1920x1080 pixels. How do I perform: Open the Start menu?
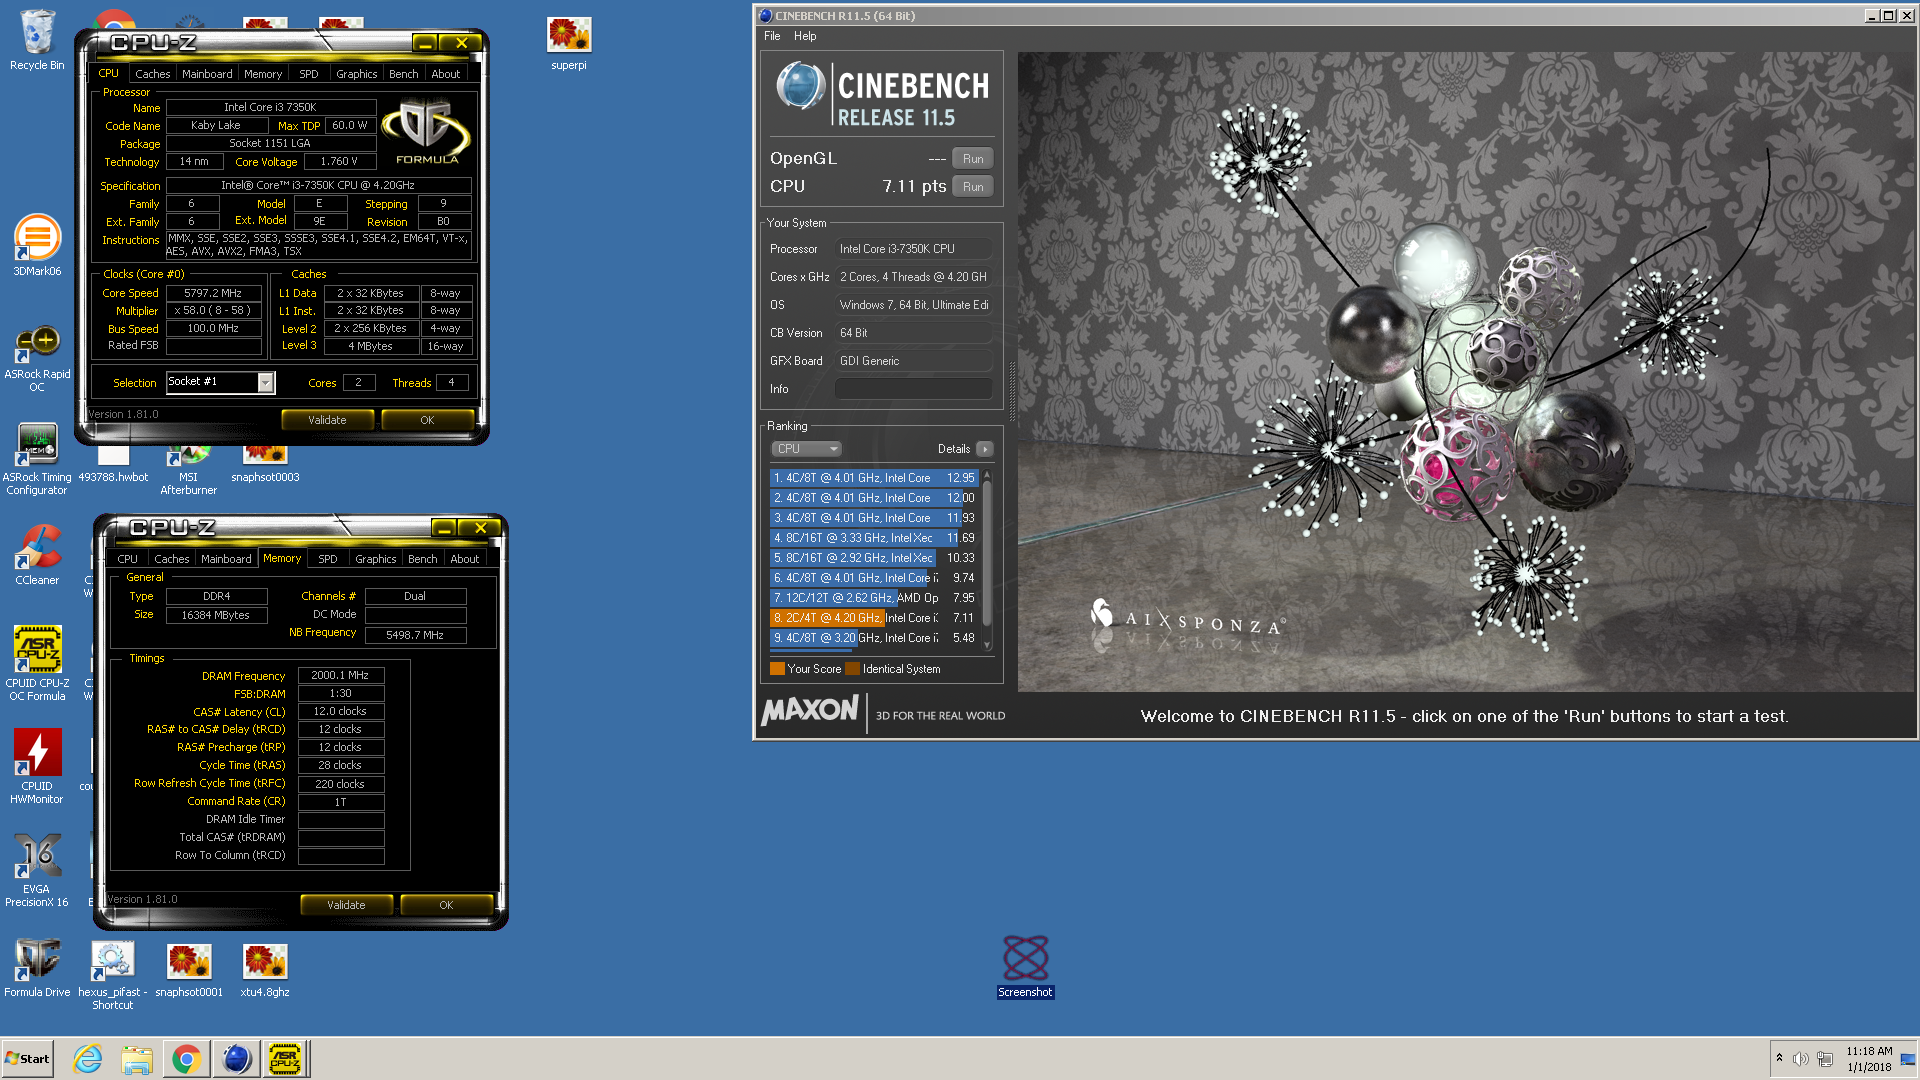[x=27, y=1059]
